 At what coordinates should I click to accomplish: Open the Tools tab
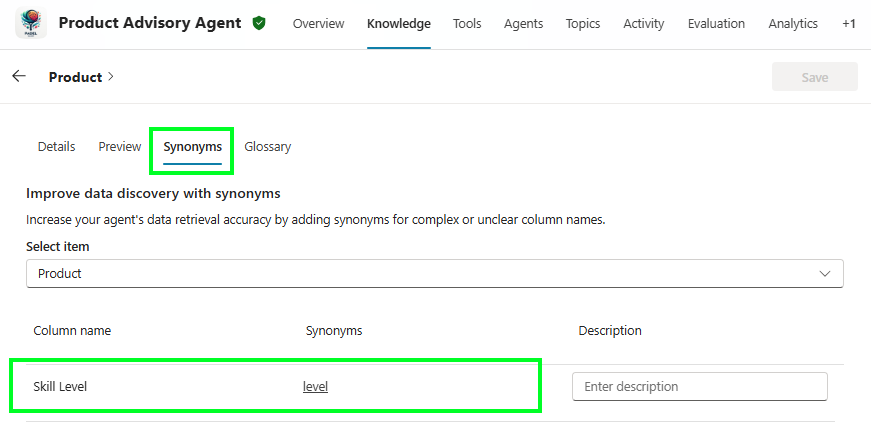tap(467, 24)
